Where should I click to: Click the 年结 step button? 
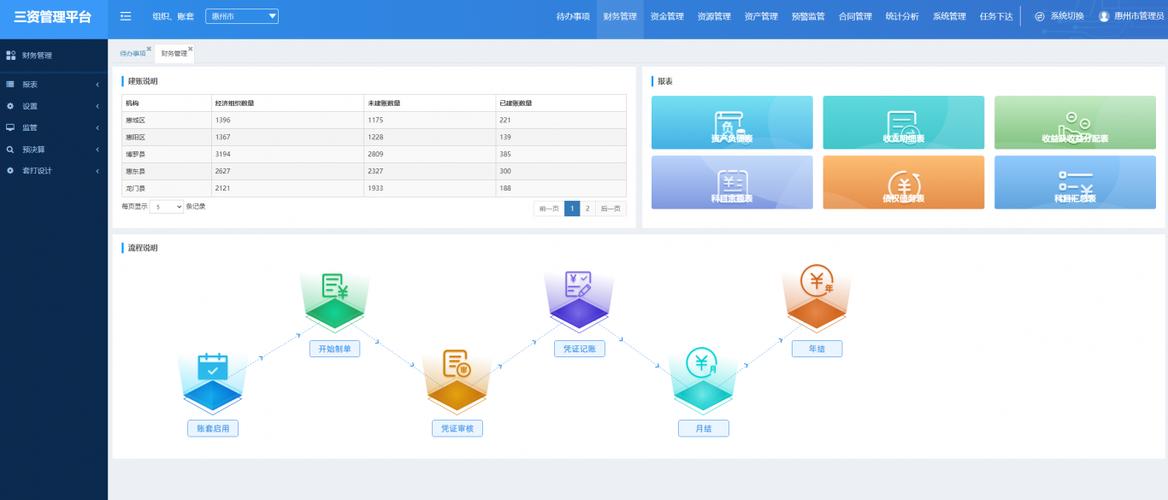point(817,349)
